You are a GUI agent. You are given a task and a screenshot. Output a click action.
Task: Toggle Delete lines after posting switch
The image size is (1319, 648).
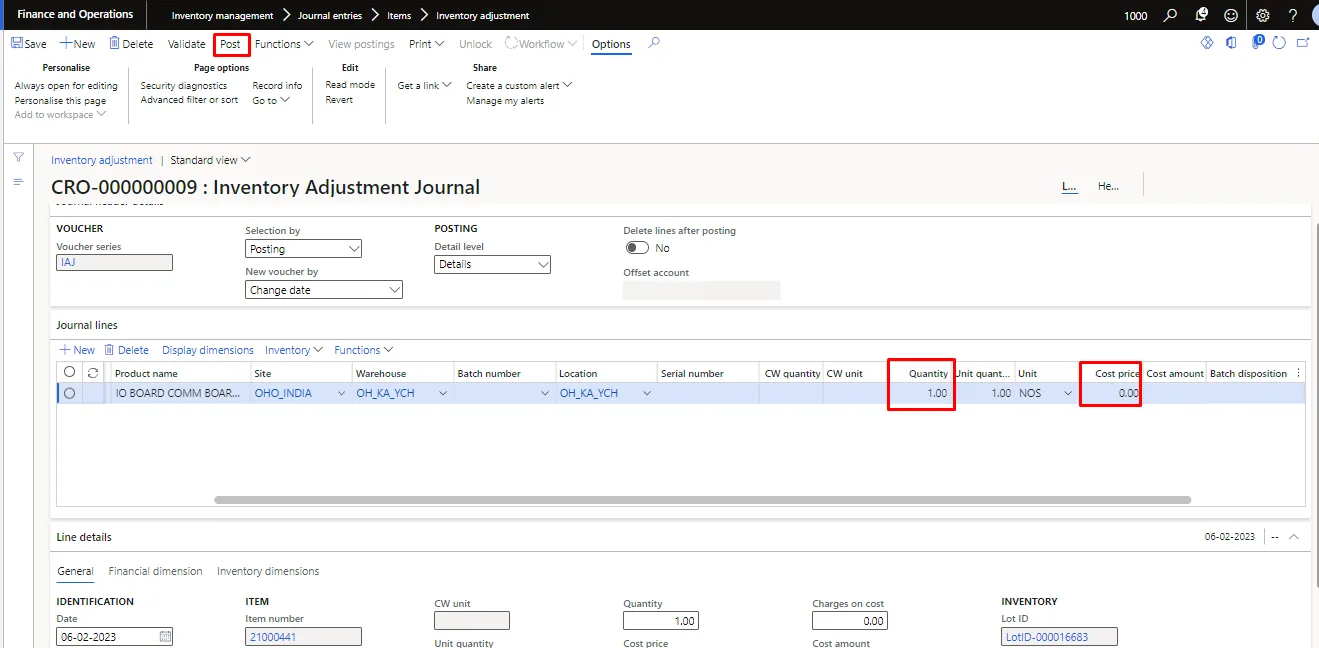click(x=637, y=247)
